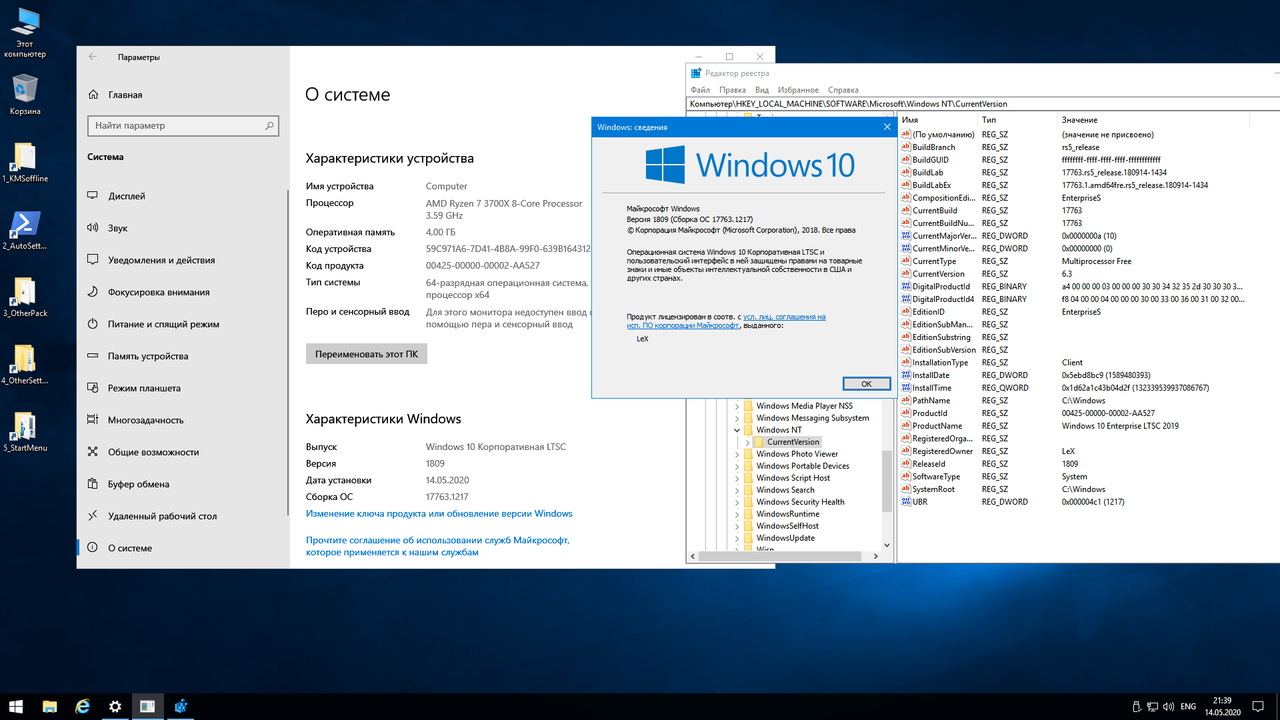Expand Windows Script Host key
Viewport: 1280px width, 720px height.
(x=737, y=478)
